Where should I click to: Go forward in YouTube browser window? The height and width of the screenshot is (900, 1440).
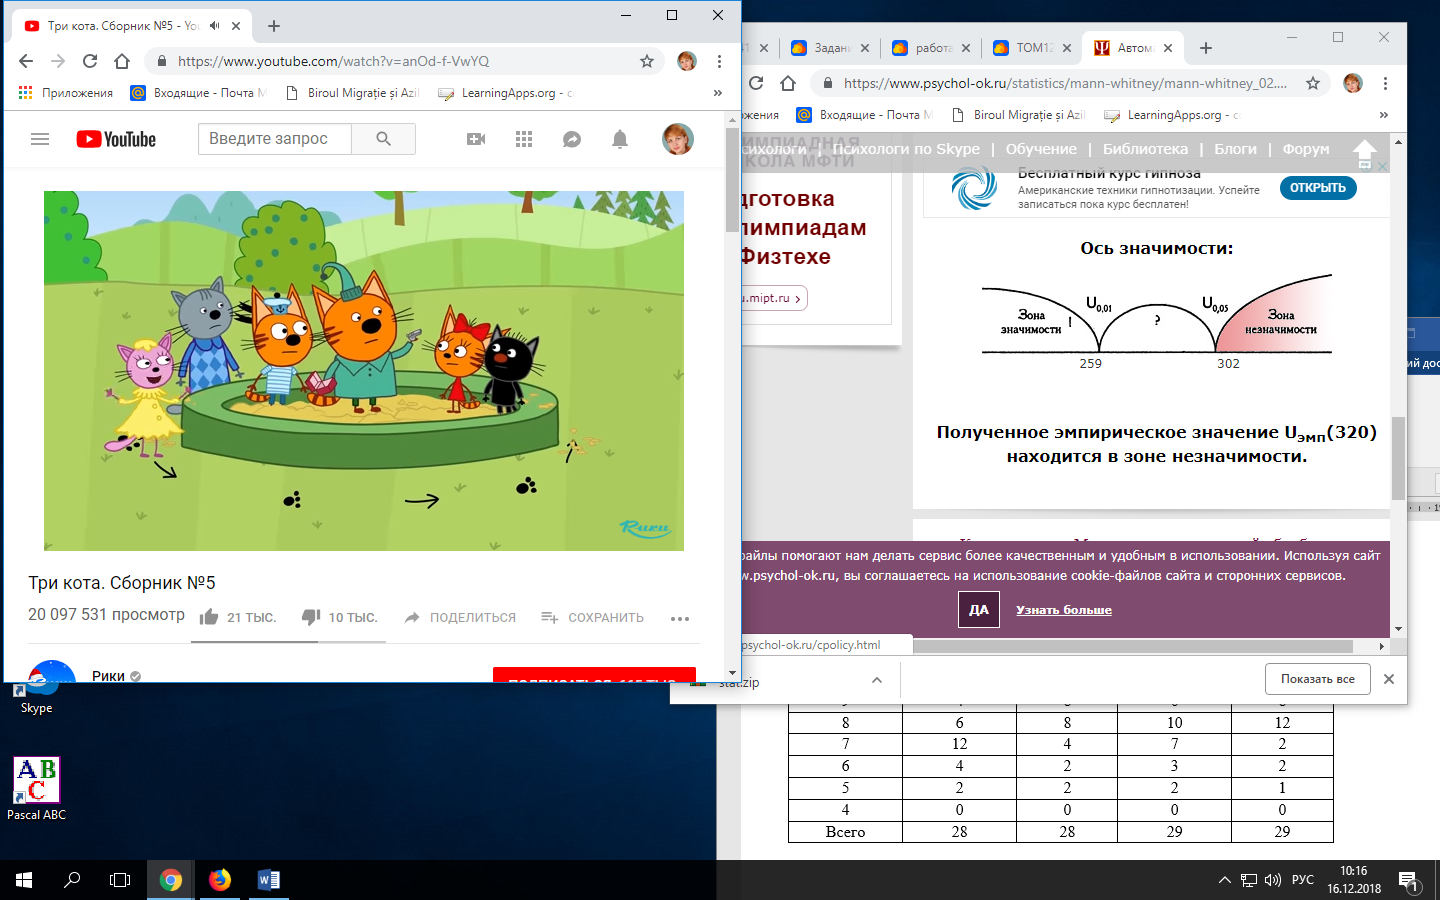pyautogui.click(x=58, y=61)
